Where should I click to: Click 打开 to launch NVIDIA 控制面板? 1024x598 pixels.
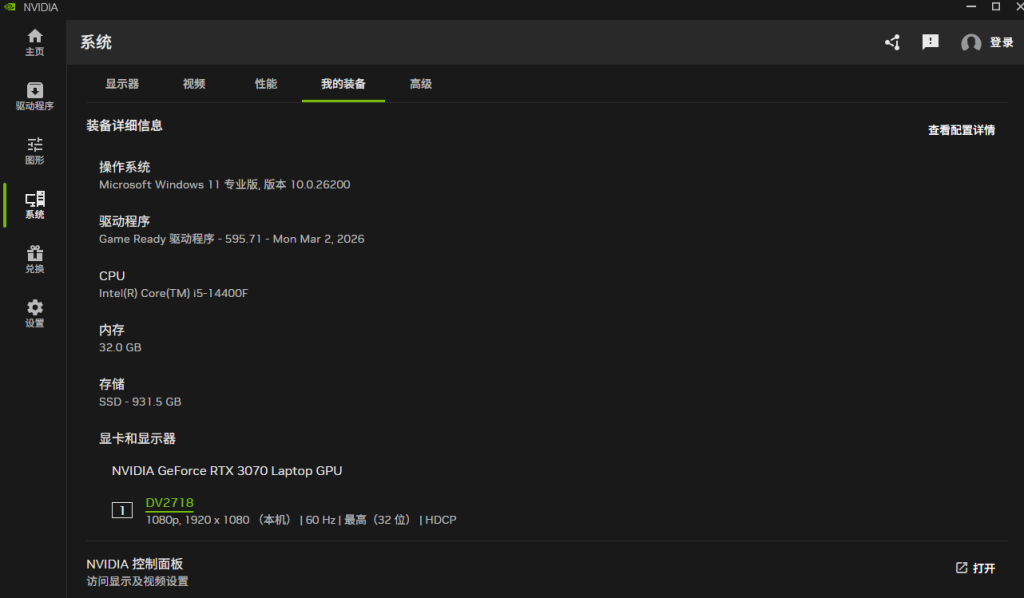click(975, 567)
